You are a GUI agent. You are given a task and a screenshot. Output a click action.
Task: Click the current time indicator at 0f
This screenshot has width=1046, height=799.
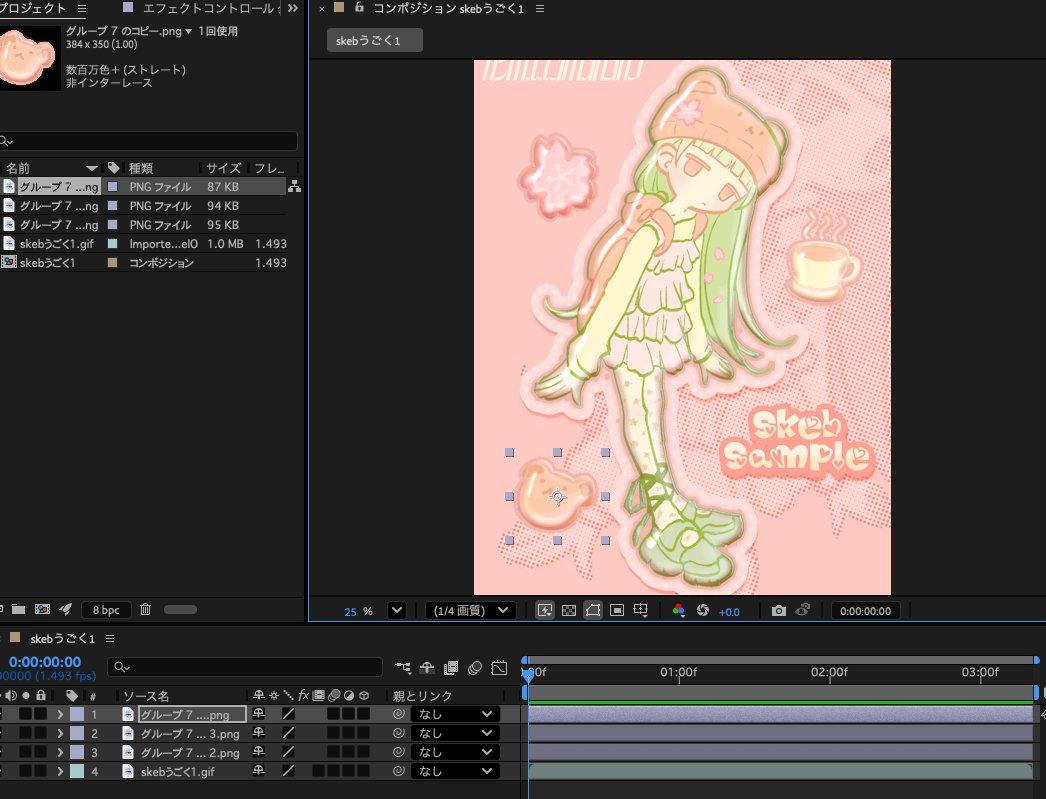click(x=528, y=674)
